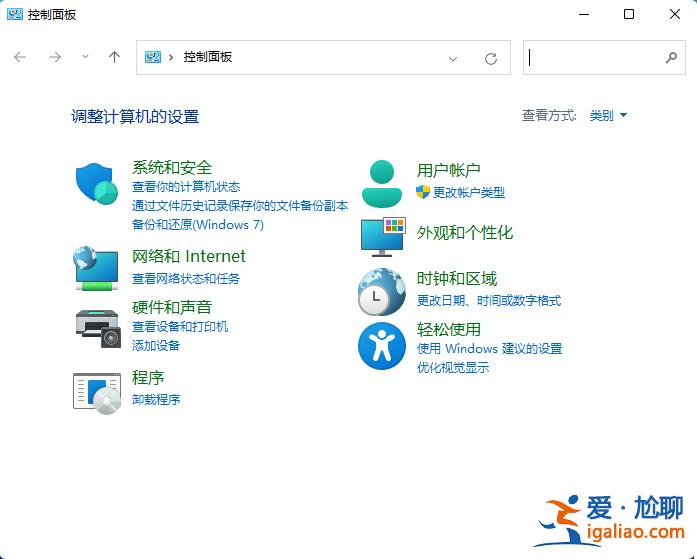Viewport: 697px width, 559px height.
Task: Open the 系统和安全 shield icon
Action: click(x=96, y=184)
